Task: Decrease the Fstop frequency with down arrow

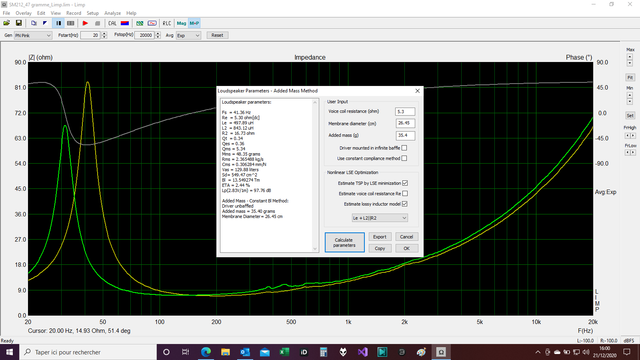Action: coord(158,37)
